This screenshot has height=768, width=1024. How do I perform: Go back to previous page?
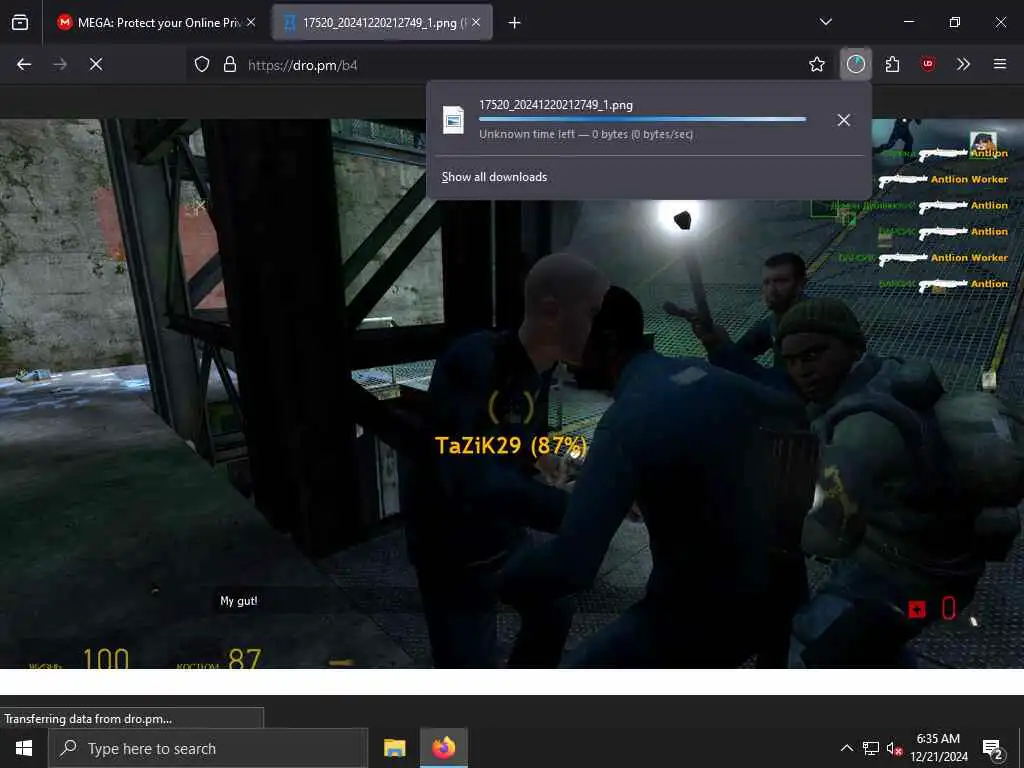[x=24, y=64]
